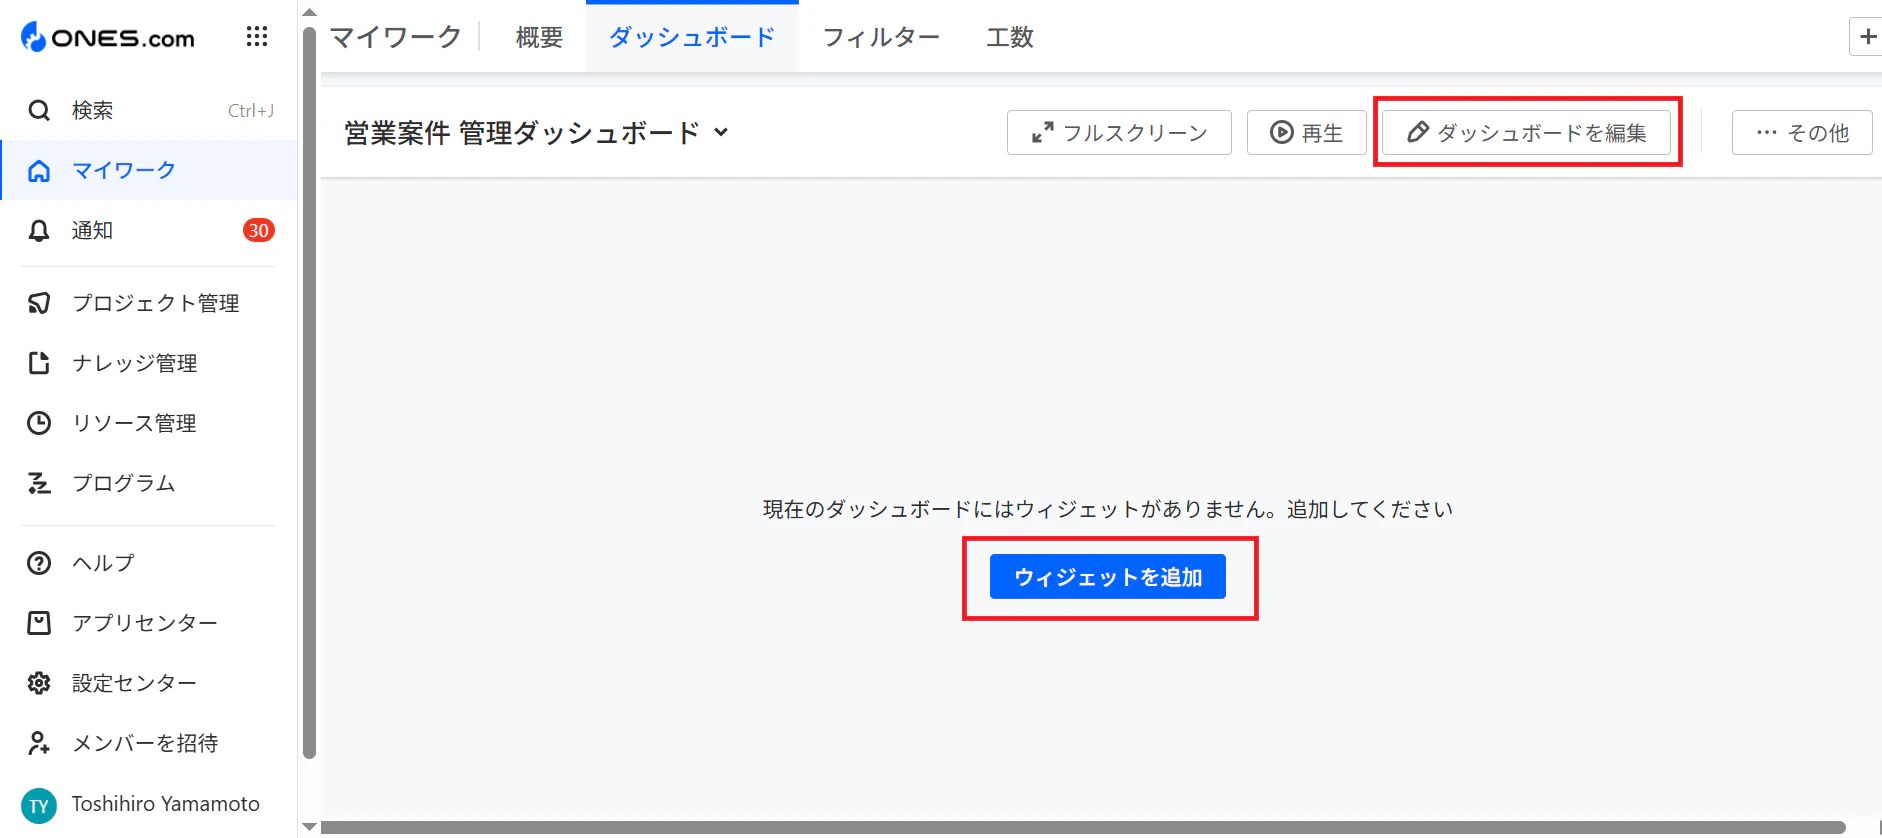Open ヘルプ in the sidebar

point(149,563)
